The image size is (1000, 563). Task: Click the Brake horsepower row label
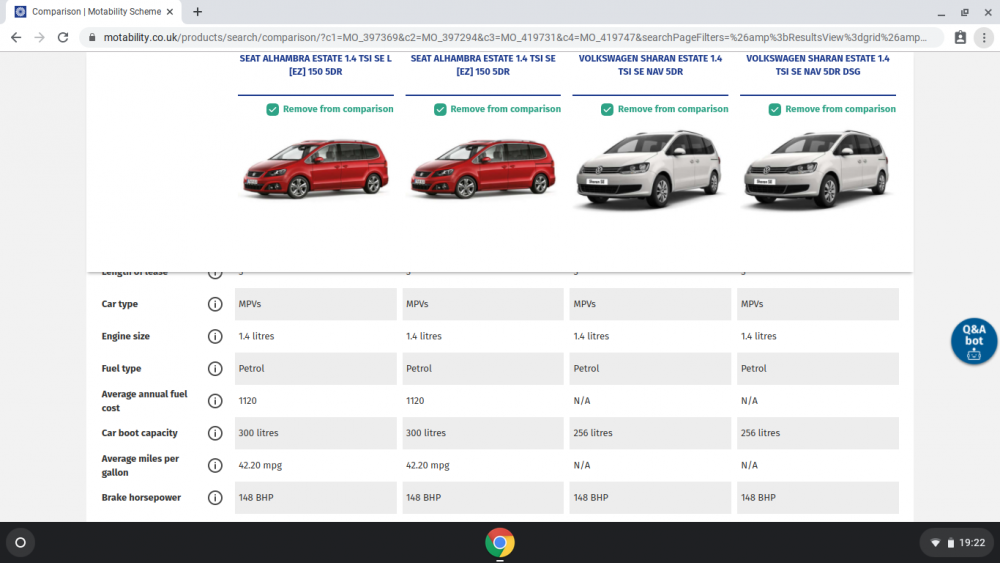(x=141, y=497)
